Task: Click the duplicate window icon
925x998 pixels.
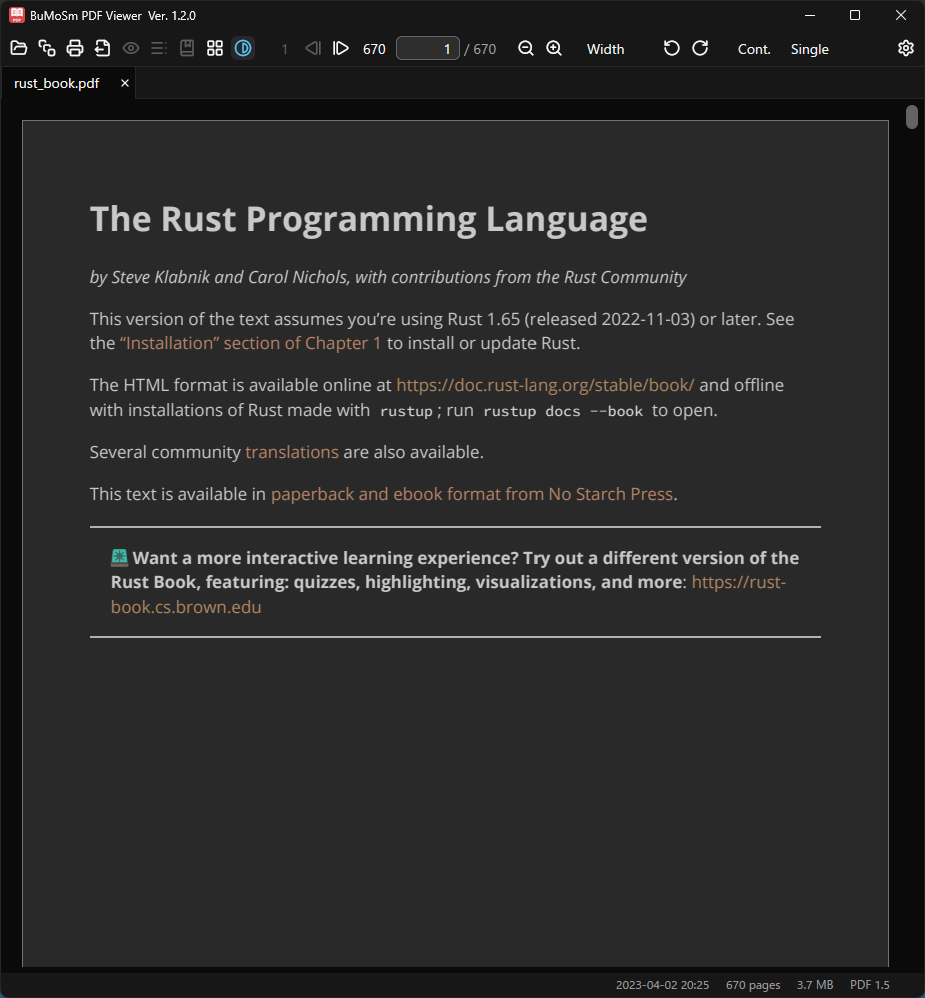Action: (47, 48)
